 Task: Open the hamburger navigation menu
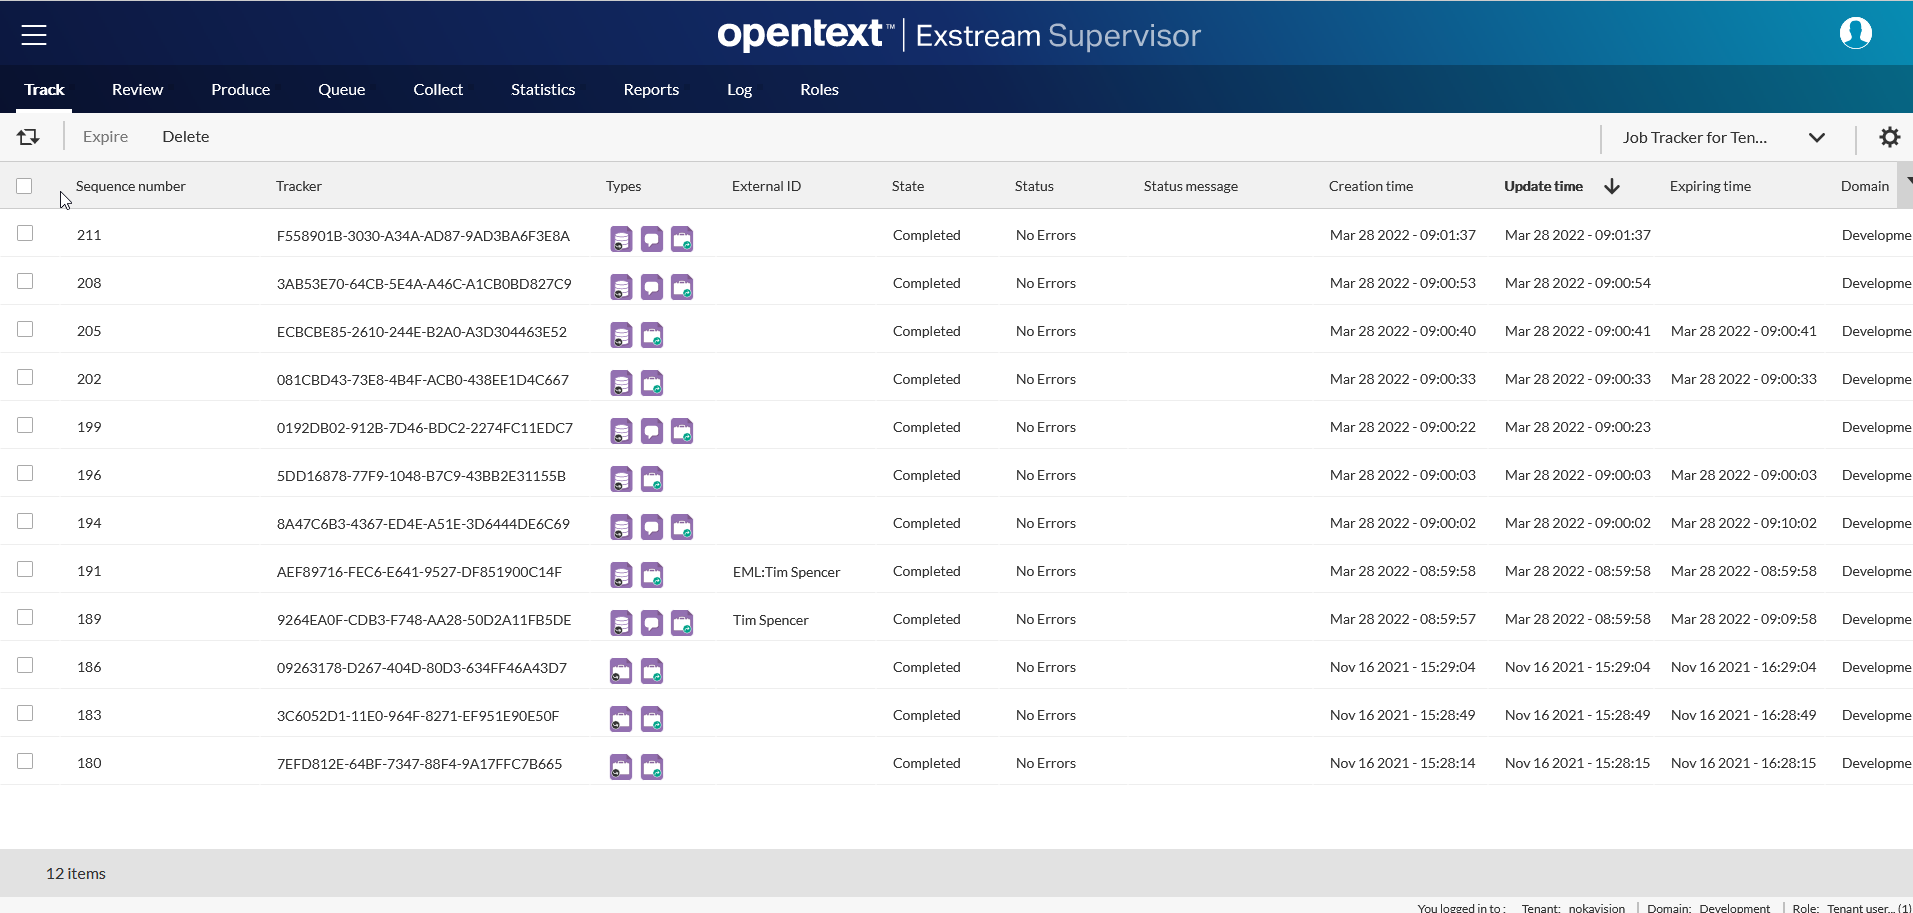(34, 35)
